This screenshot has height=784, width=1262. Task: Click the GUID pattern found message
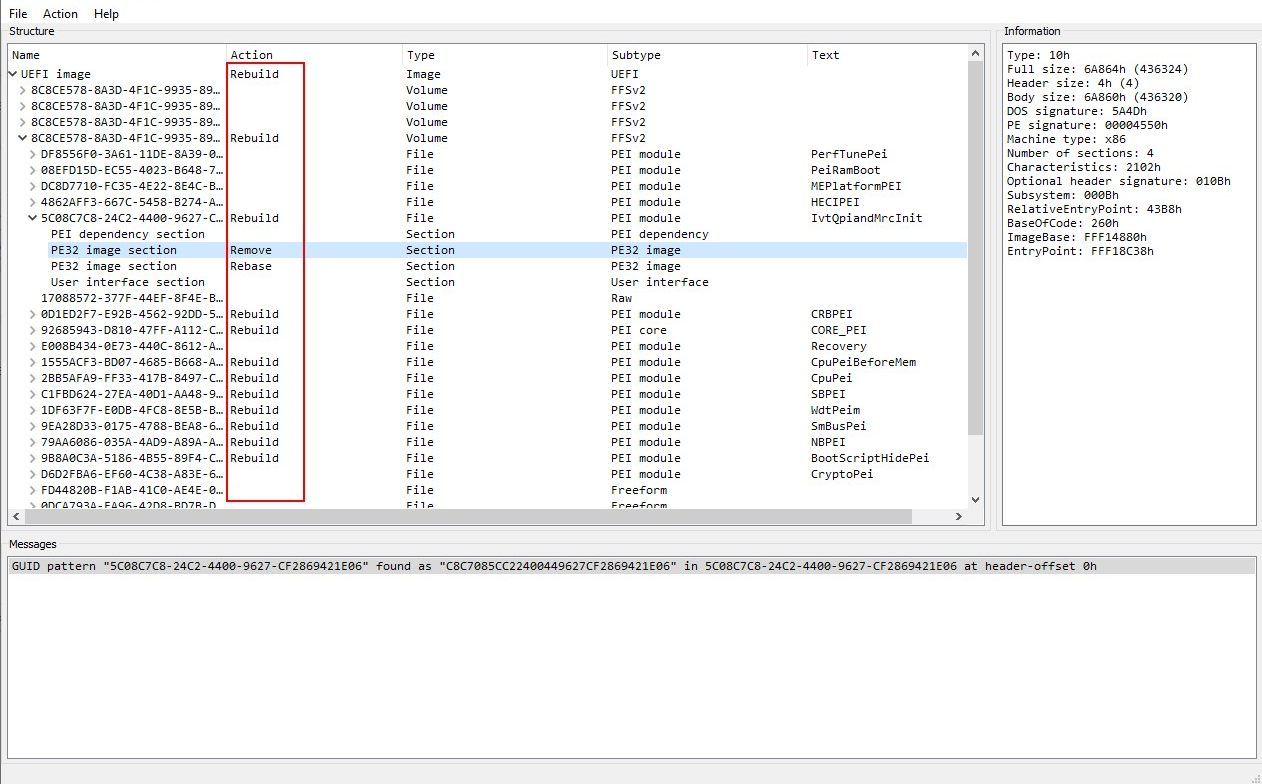631,566
